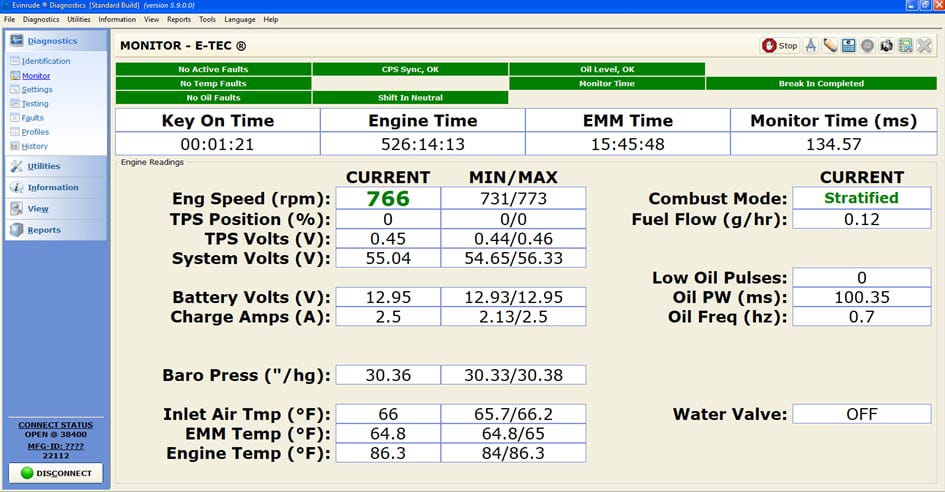Click the Oil PW value 100.35
Viewport: 945px width, 492px height.
point(862,297)
